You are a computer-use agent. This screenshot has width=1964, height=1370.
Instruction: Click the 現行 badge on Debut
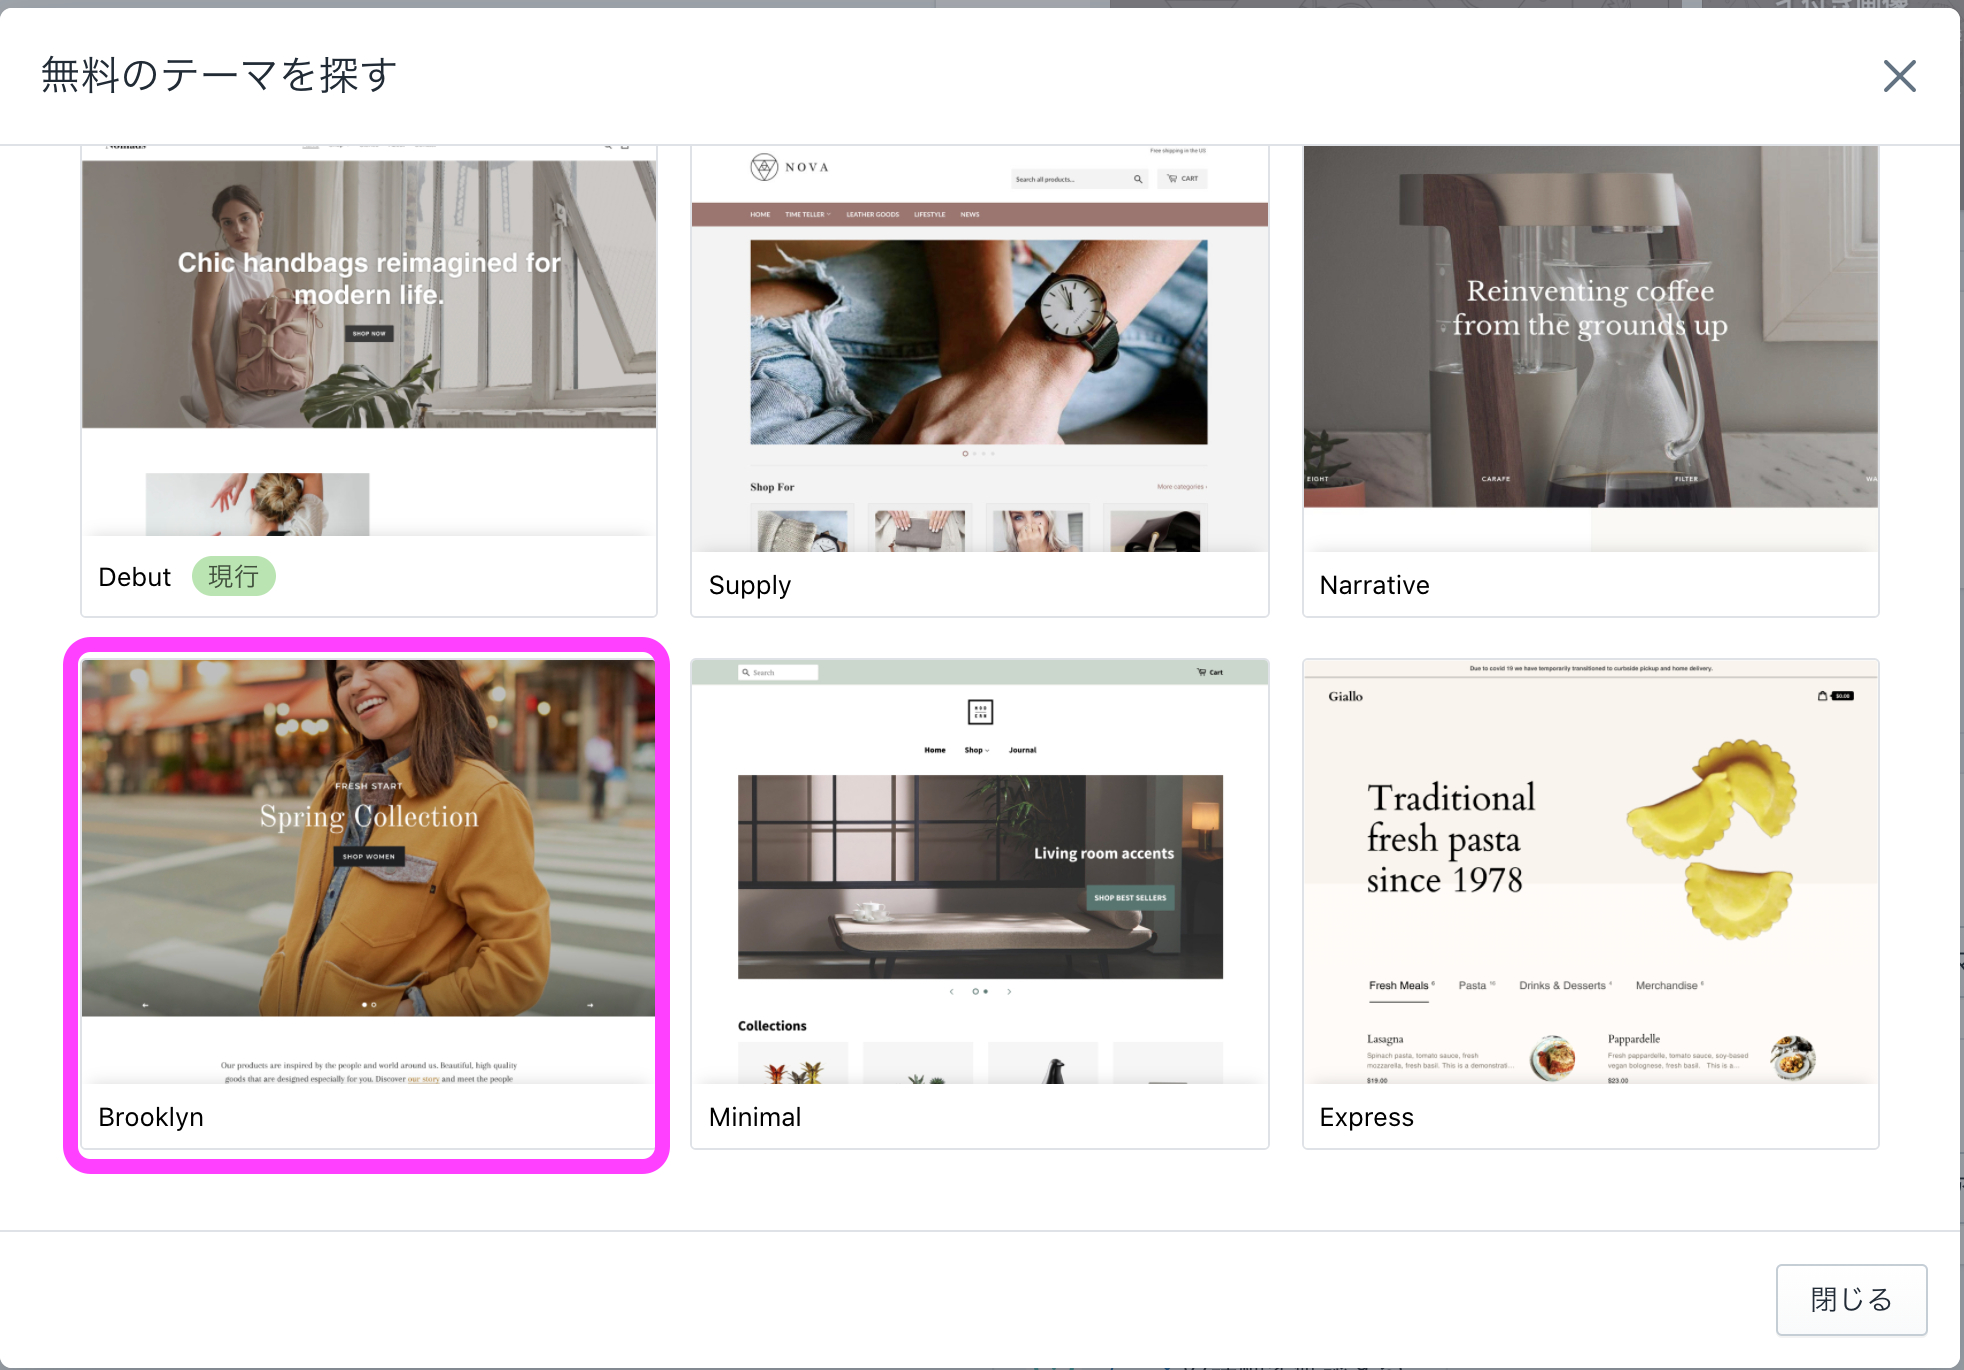coord(233,576)
